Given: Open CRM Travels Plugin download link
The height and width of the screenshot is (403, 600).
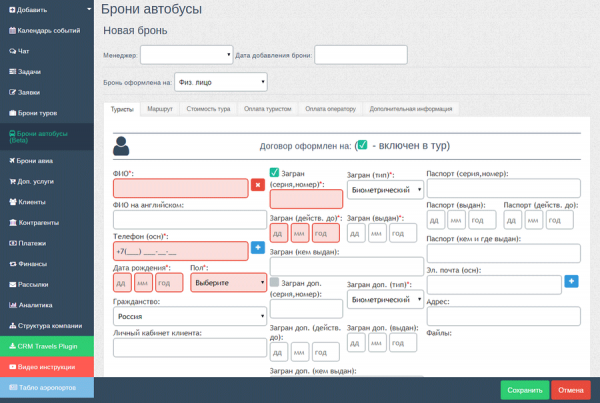Looking at the screenshot, I should 47,346.
